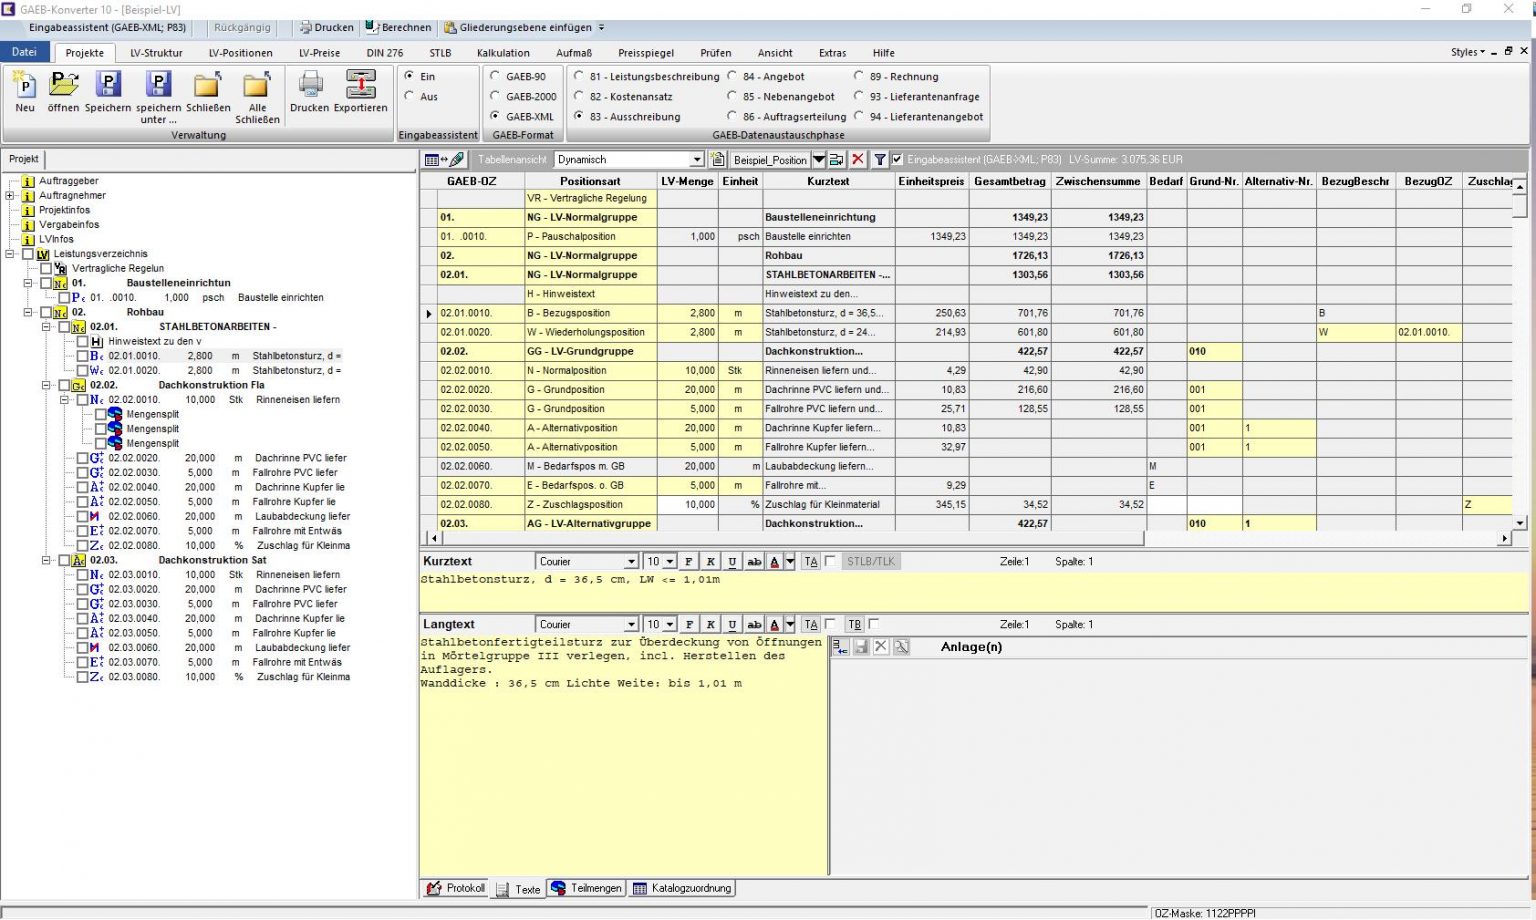Click the insert attachment icon beside Anlage(n)
Image resolution: width=1536 pixels, height=920 pixels.
click(840, 647)
